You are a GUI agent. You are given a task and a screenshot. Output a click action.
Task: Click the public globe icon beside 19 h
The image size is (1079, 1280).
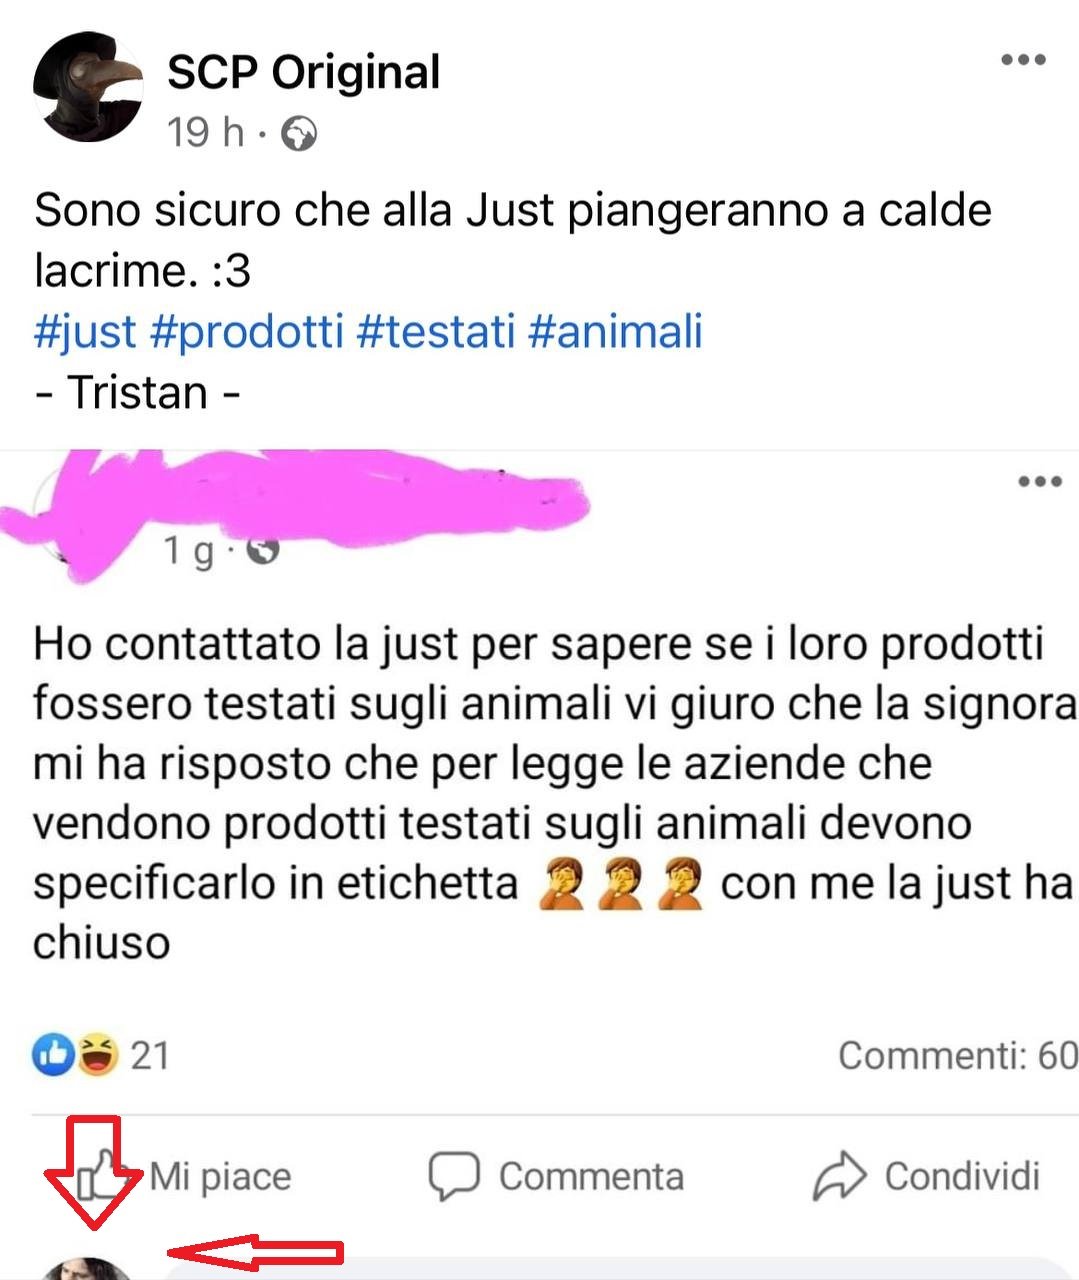point(298,133)
